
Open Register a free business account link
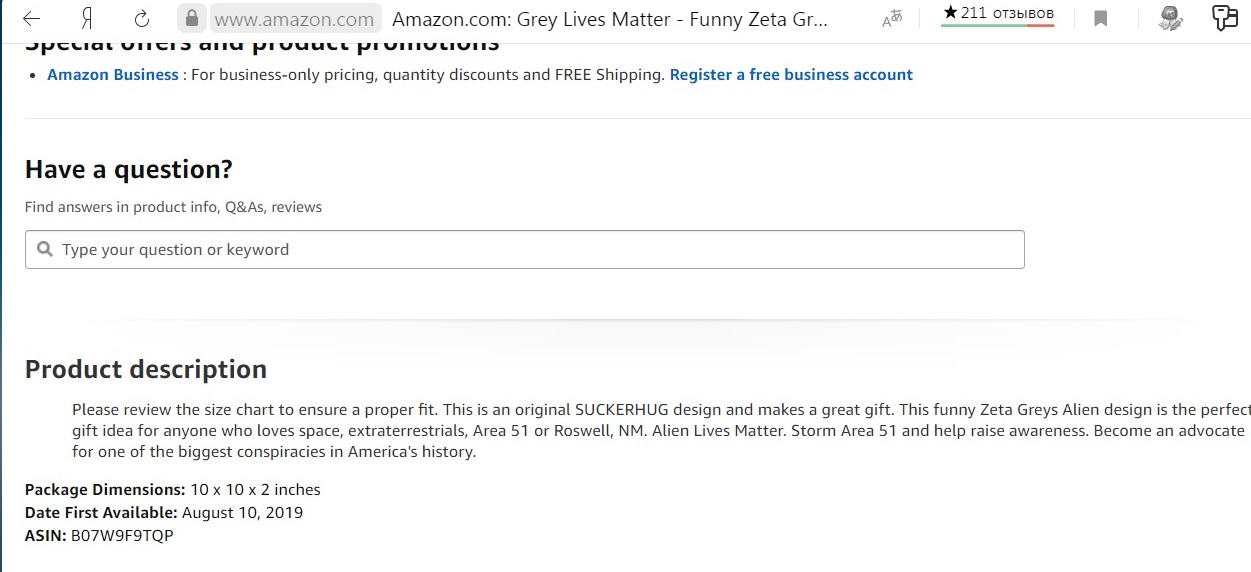click(x=791, y=75)
